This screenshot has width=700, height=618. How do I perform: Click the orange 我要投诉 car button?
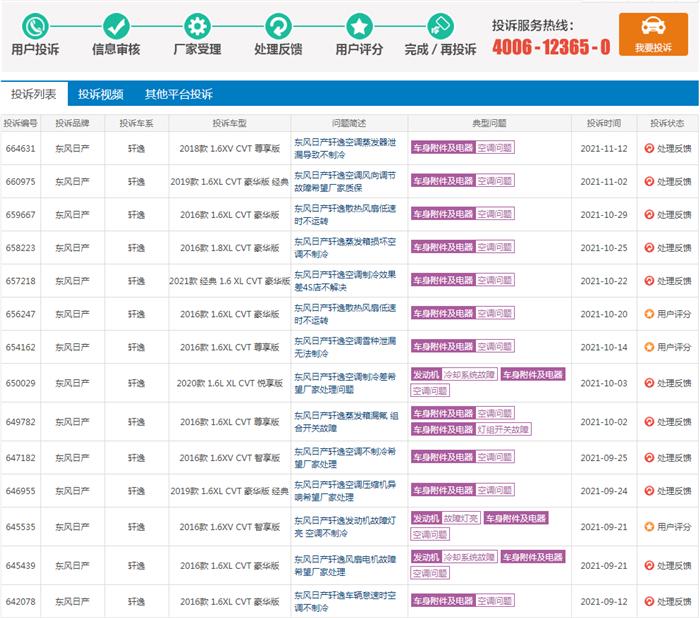coord(653,34)
